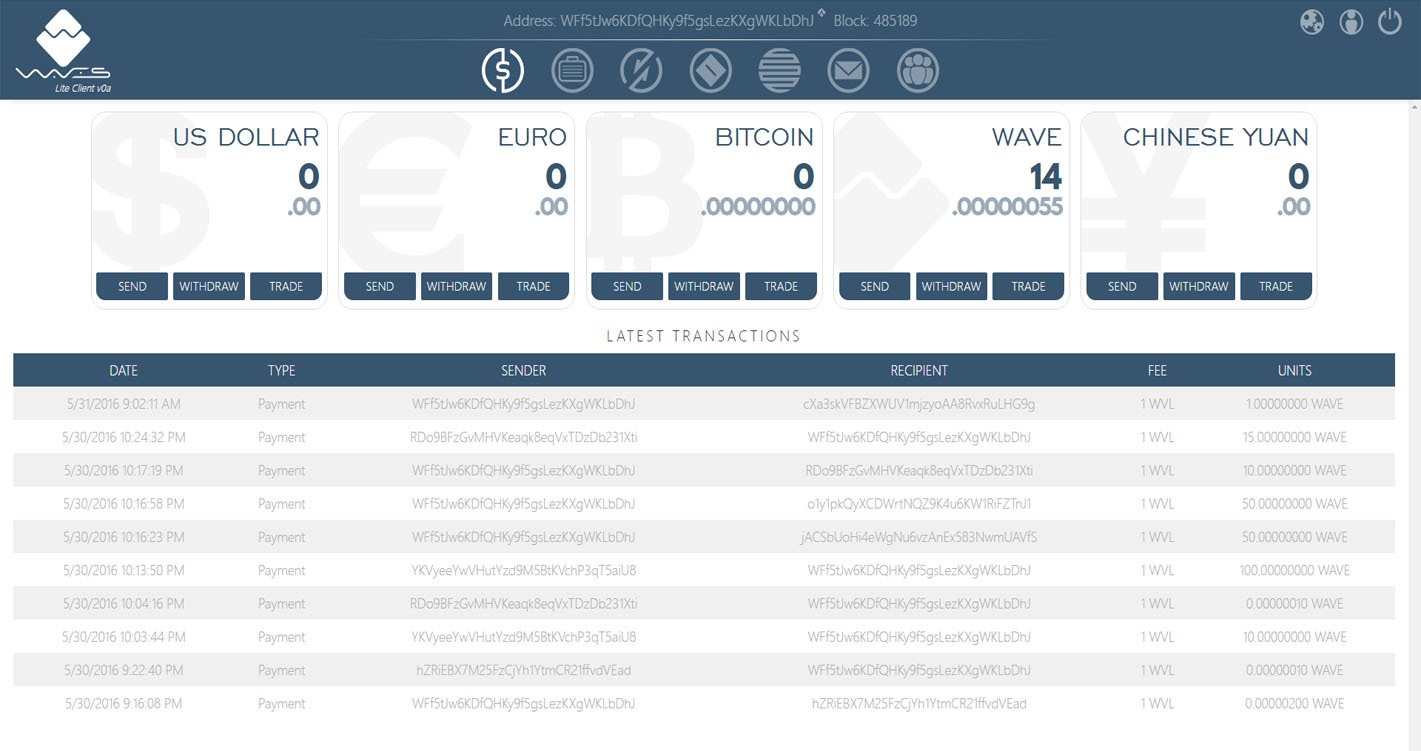The height and width of the screenshot is (751, 1421).
Task: Select the FEE column header
Action: pyautogui.click(x=1157, y=370)
